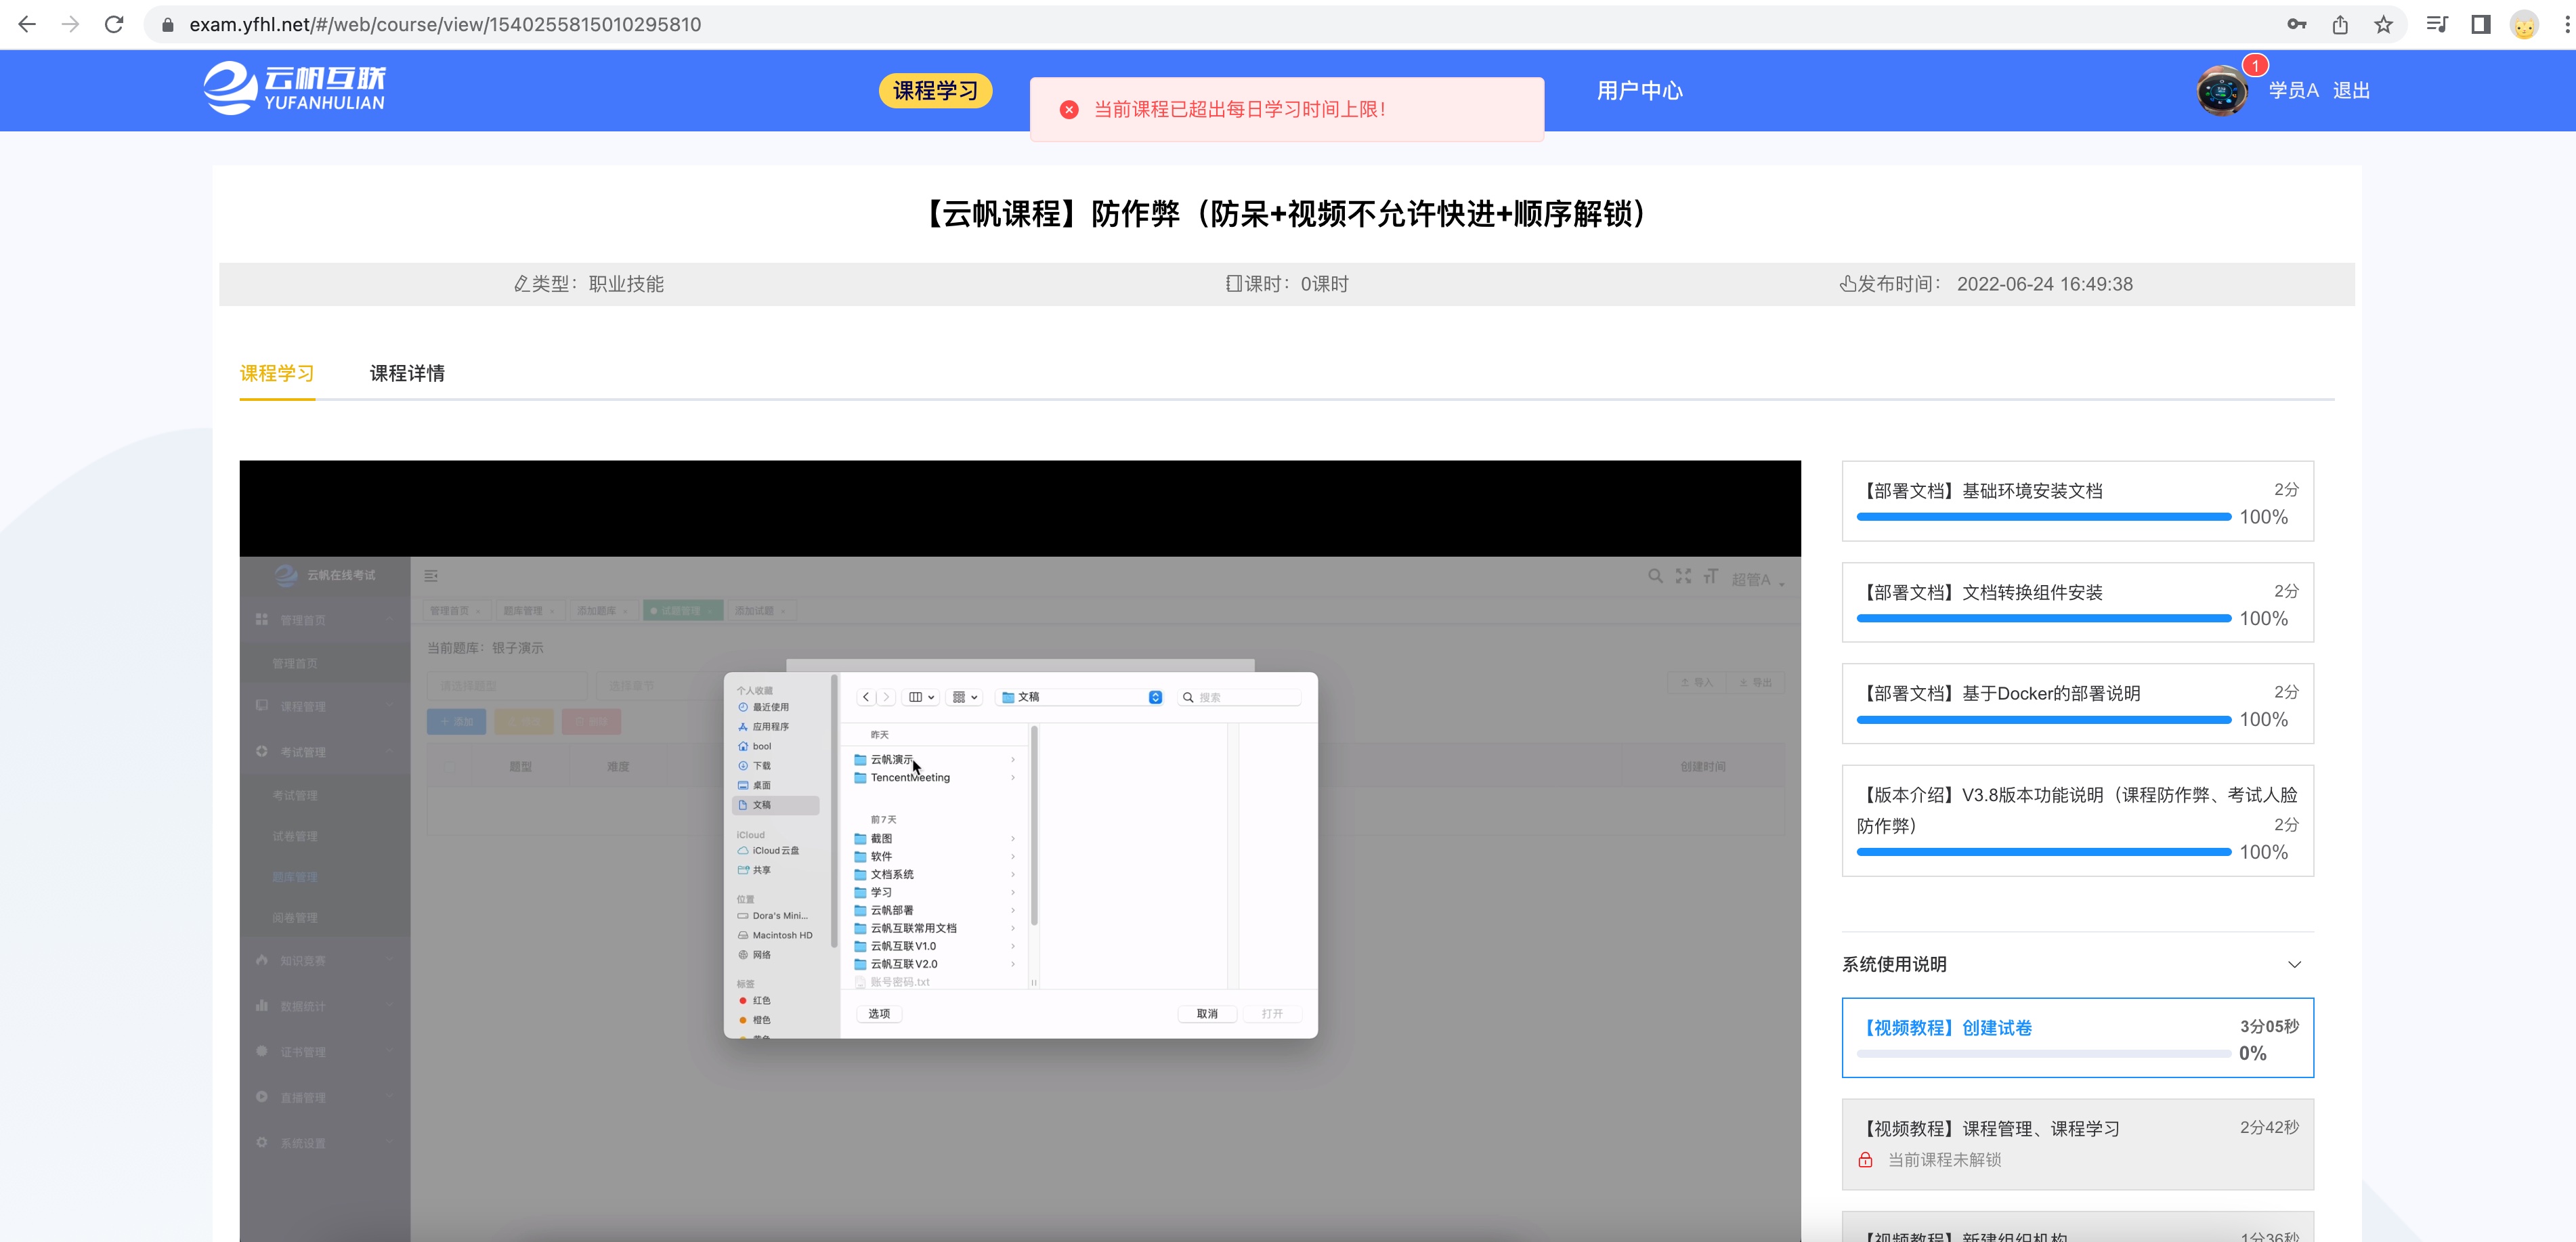Switch to the 课程详情 tab
The width and height of the screenshot is (2576, 1242).
tap(407, 373)
